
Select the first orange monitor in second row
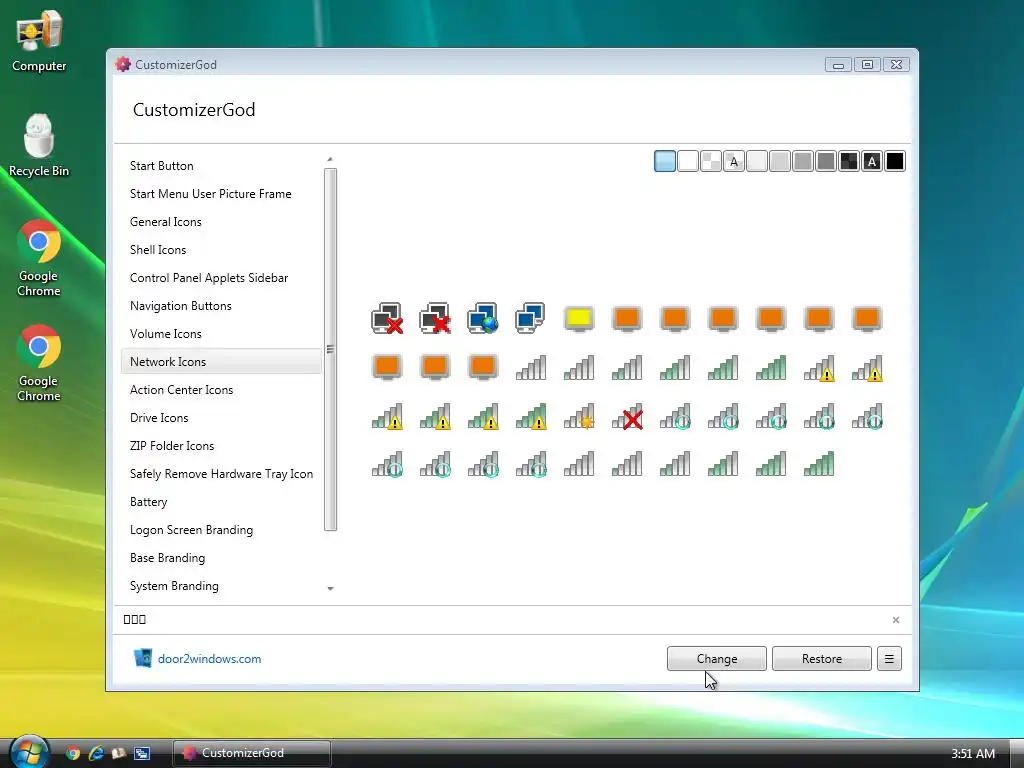[x=387, y=367]
